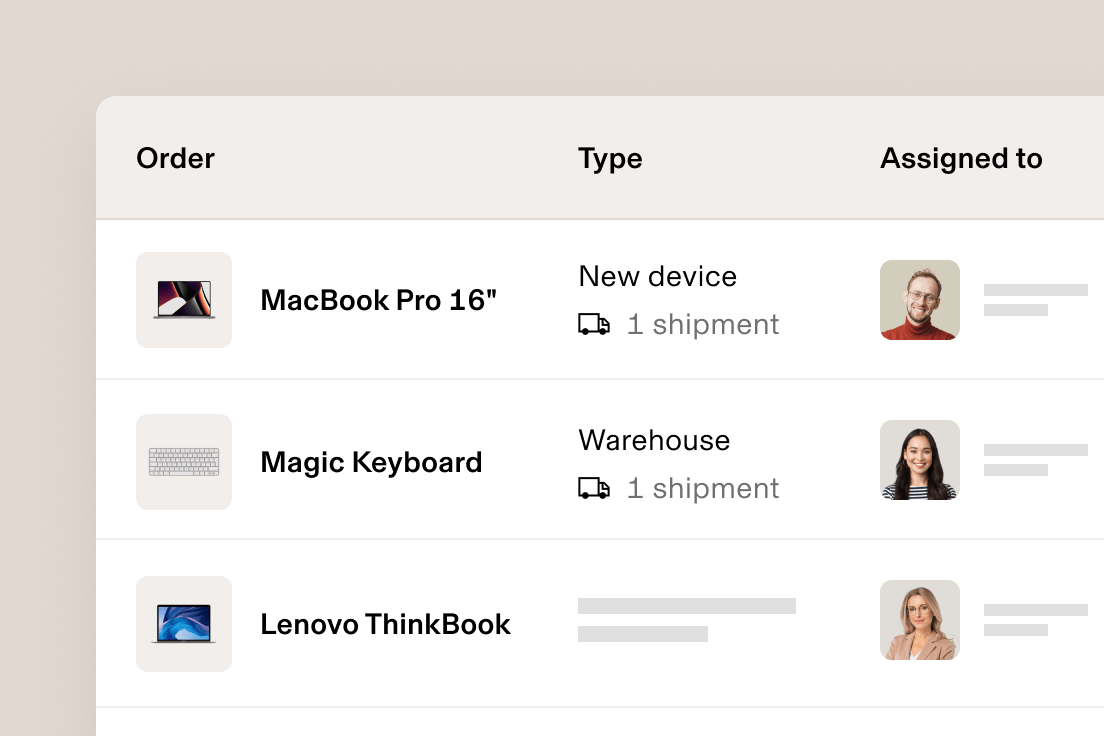Screen dimensions: 1104x736
Task: Select the MacBook Pro 16" product thumbnail
Action: coord(184,300)
